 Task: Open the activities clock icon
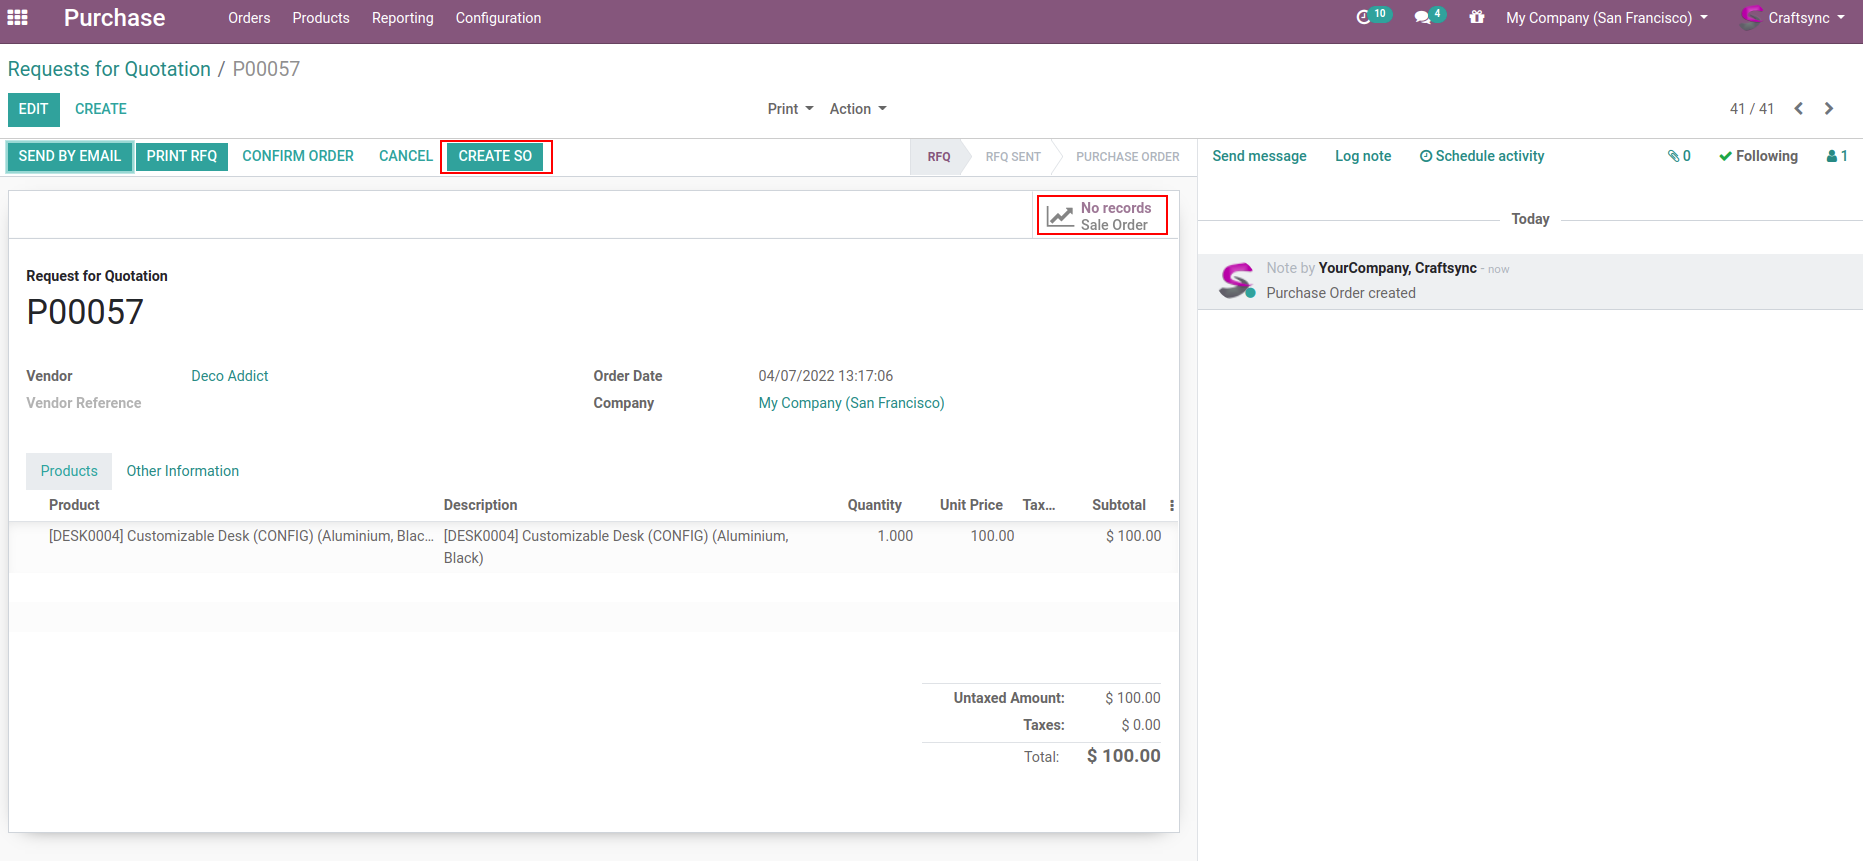coord(1364,17)
